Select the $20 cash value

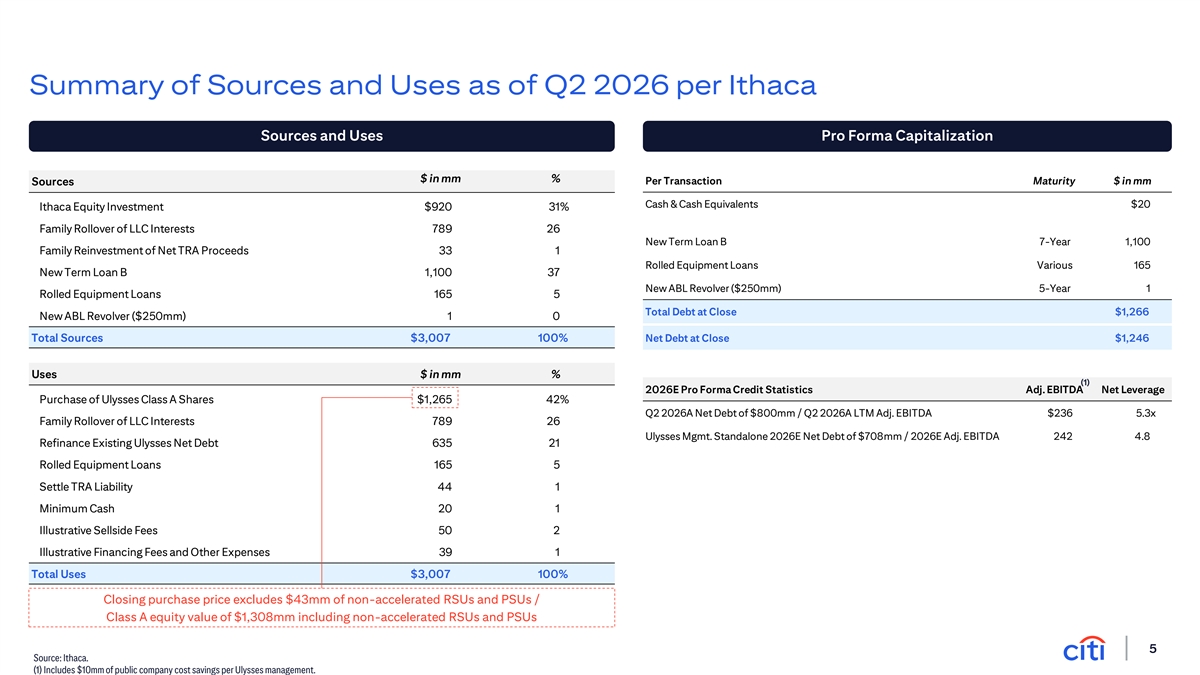1140,204
